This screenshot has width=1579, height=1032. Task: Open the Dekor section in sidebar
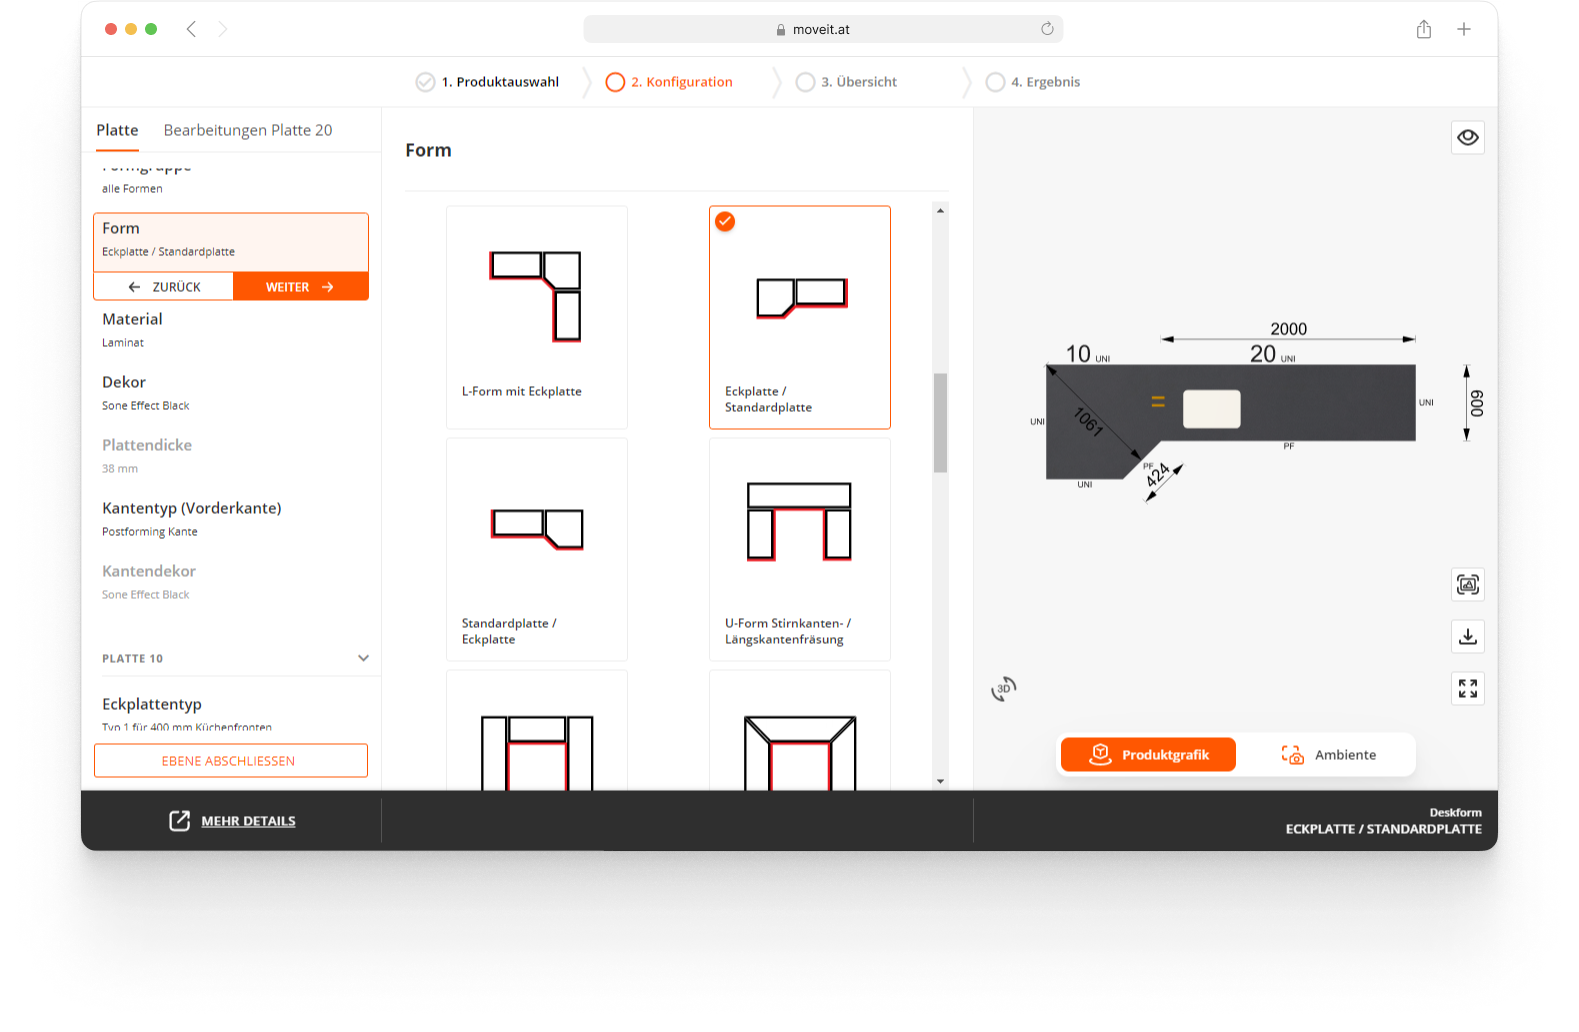pyautogui.click(x=231, y=392)
